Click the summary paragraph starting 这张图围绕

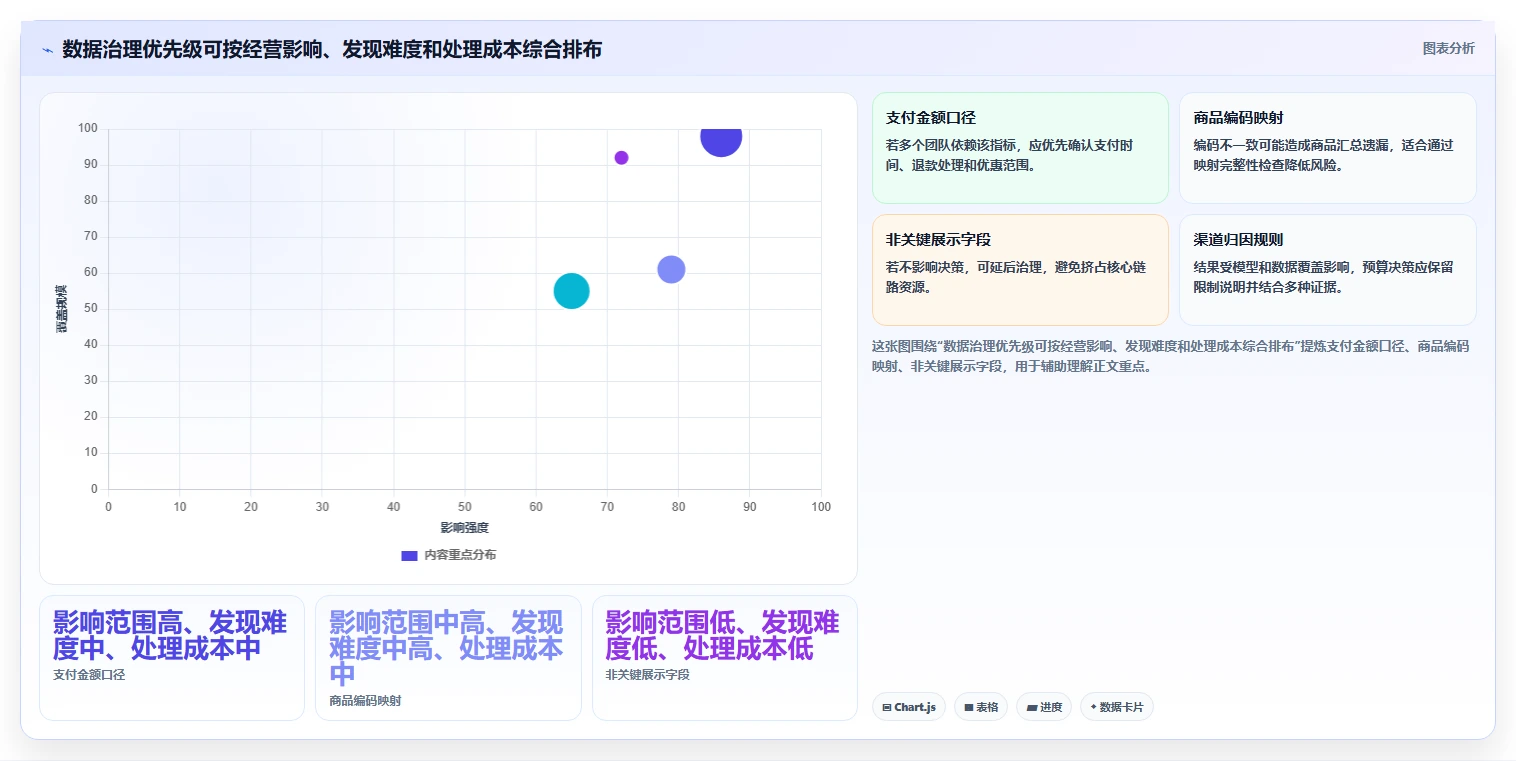click(x=1171, y=356)
